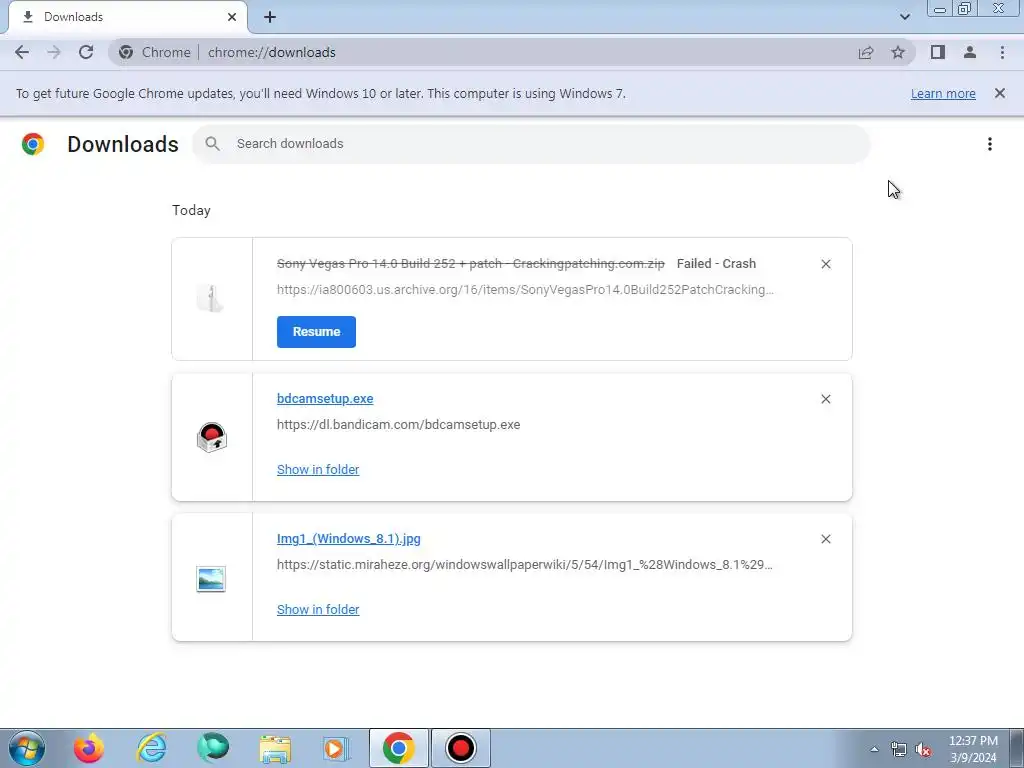Viewport: 1024px width, 768px height.
Task: Open the side panel icon
Action: [938, 52]
